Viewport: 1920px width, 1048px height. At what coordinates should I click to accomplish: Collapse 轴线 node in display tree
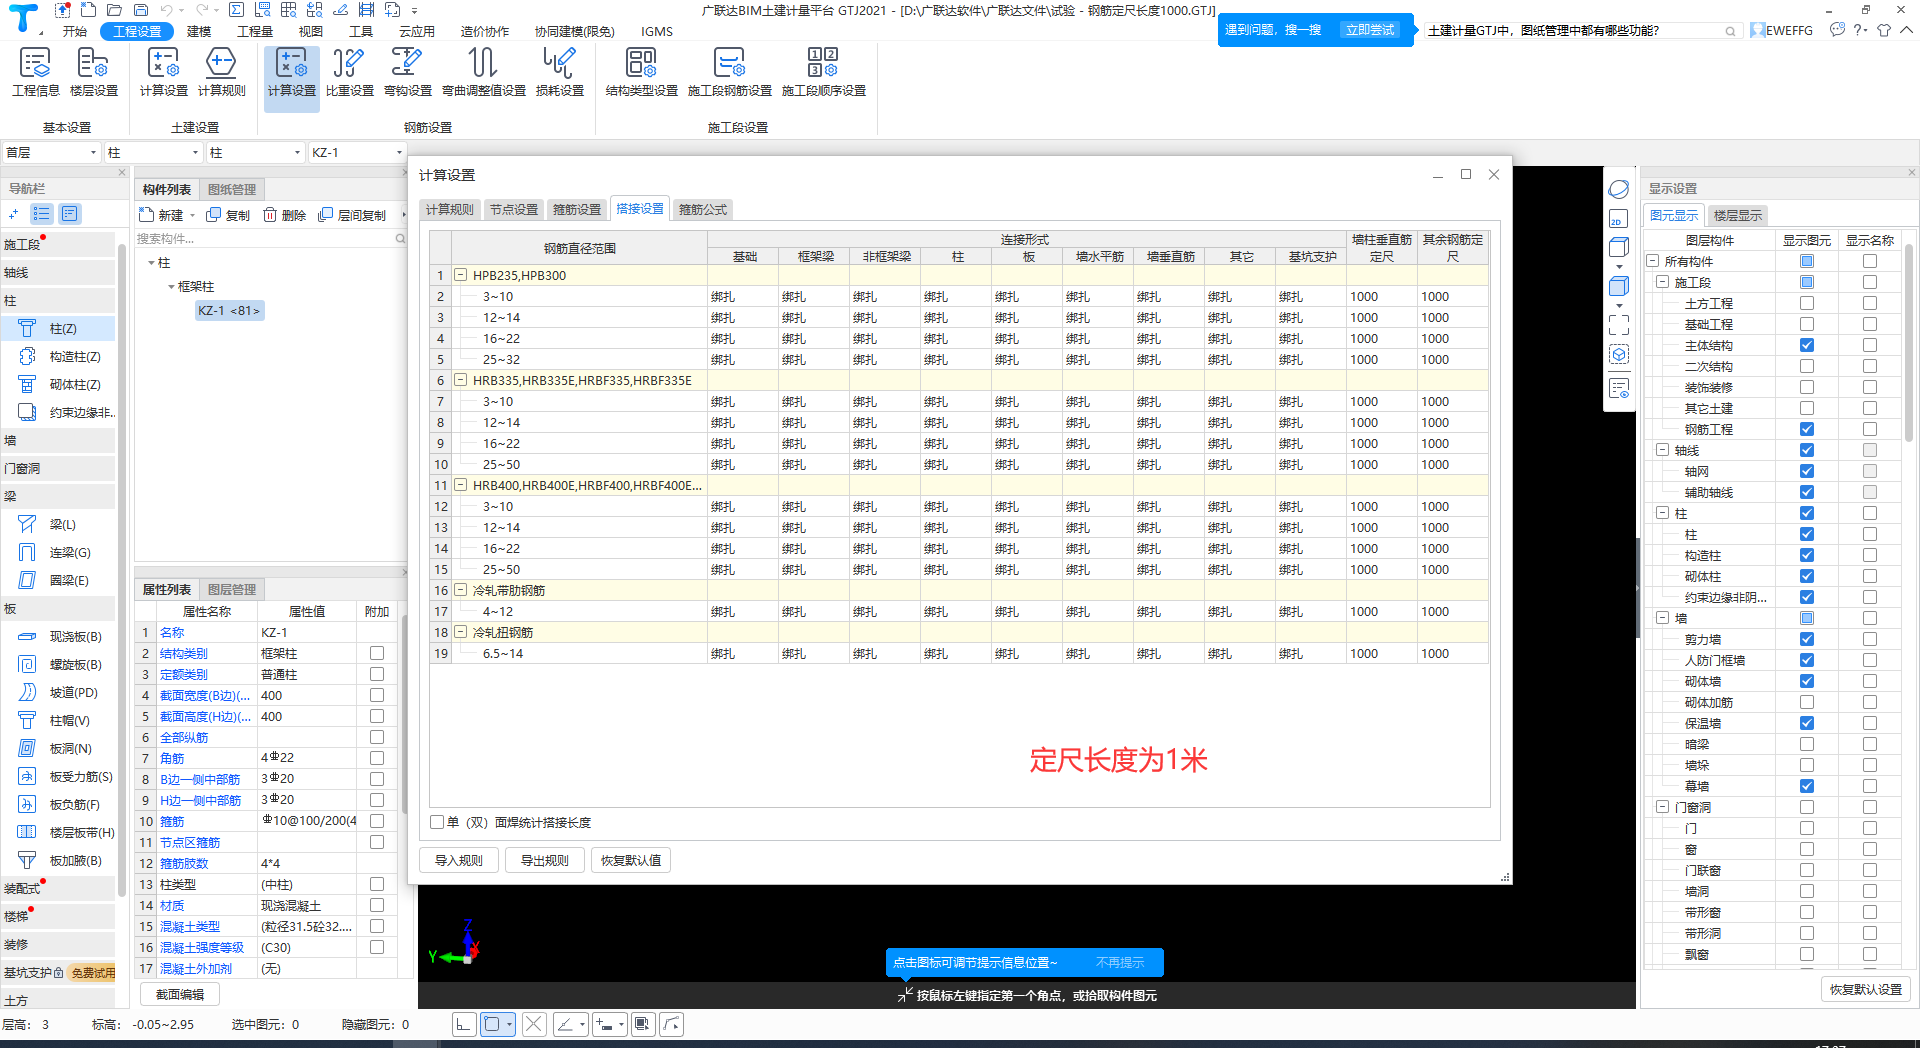[x=1663, y=450]
